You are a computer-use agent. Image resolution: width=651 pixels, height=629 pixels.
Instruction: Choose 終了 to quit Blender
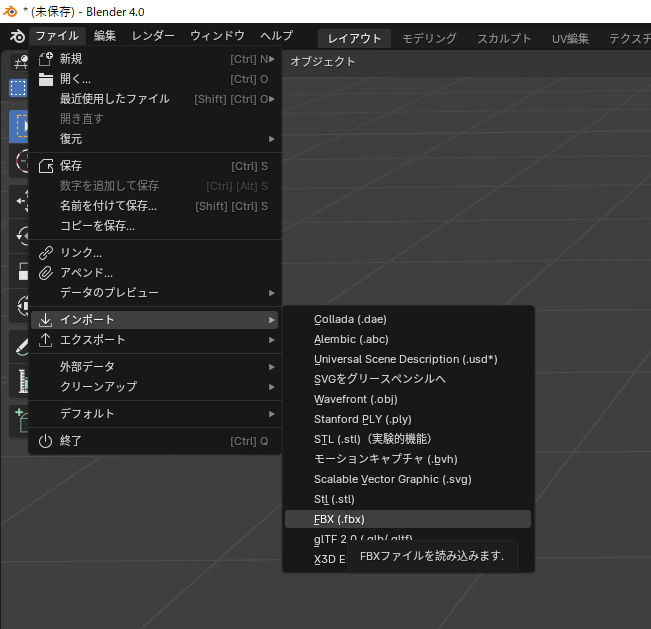tap(155, 441)
